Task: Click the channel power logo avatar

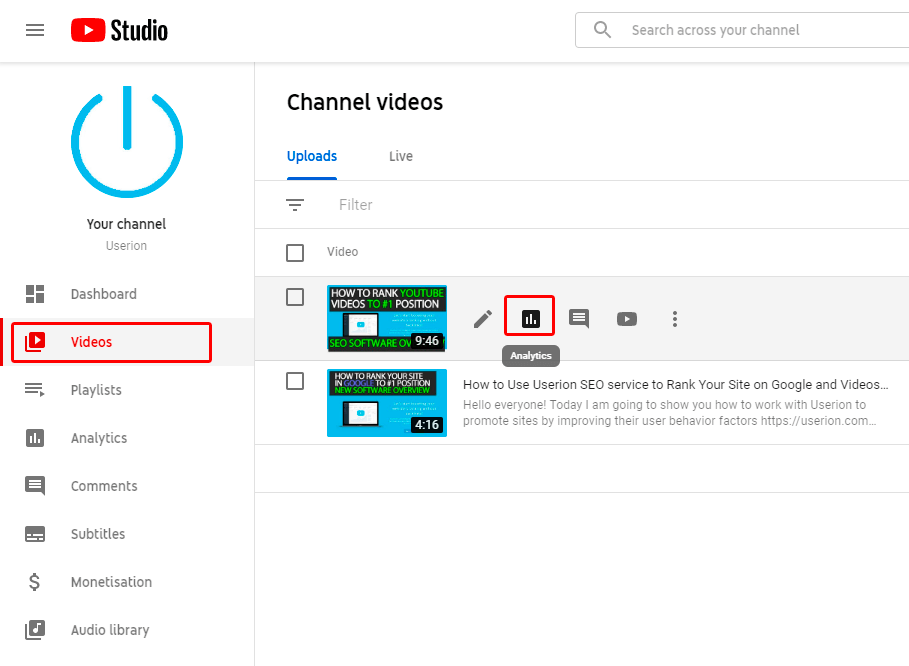Action: pos(127,142)
